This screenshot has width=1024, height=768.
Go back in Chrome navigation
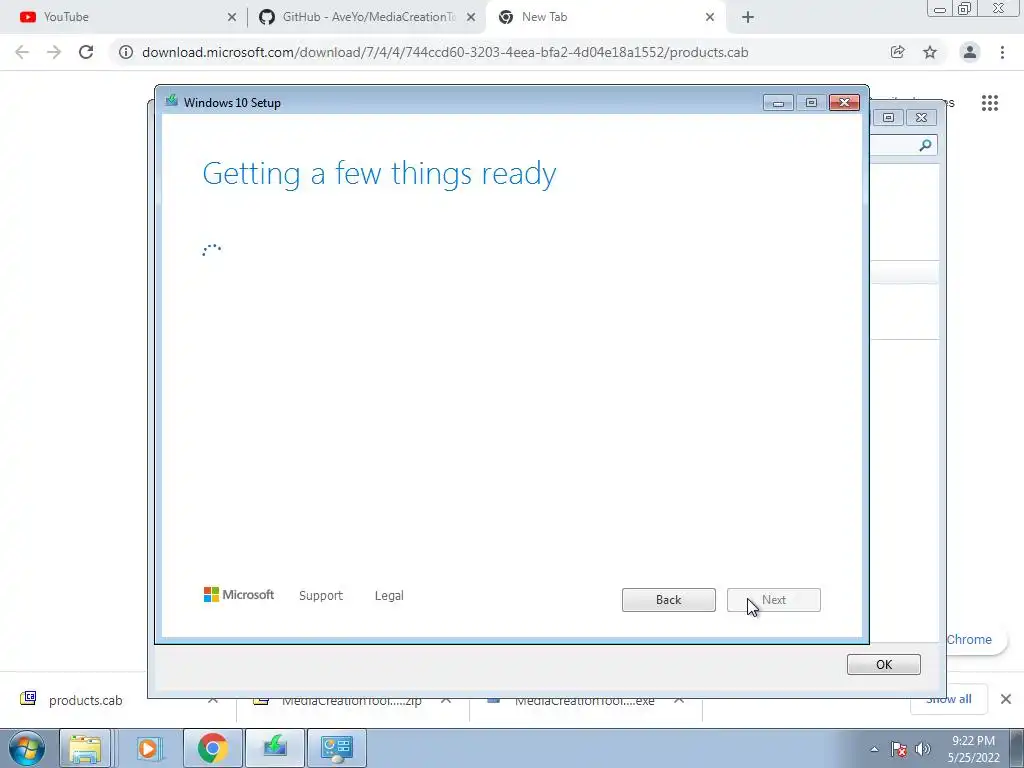click(x=22, y=52)
